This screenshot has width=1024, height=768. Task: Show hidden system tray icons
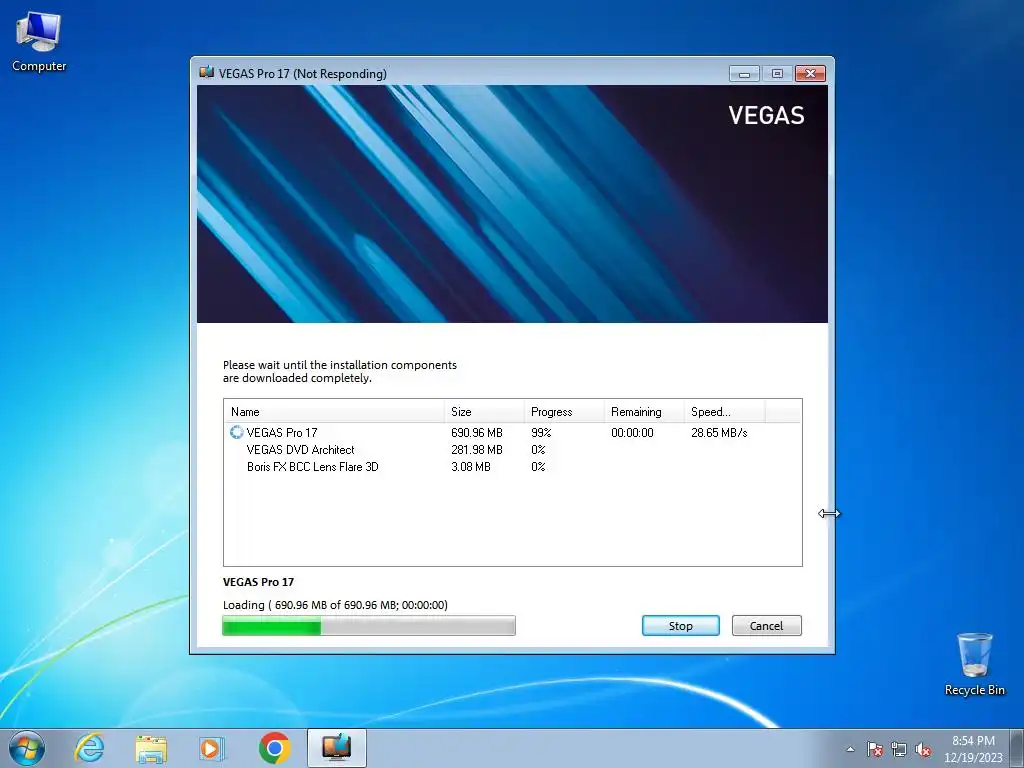(x=850, y=749)
